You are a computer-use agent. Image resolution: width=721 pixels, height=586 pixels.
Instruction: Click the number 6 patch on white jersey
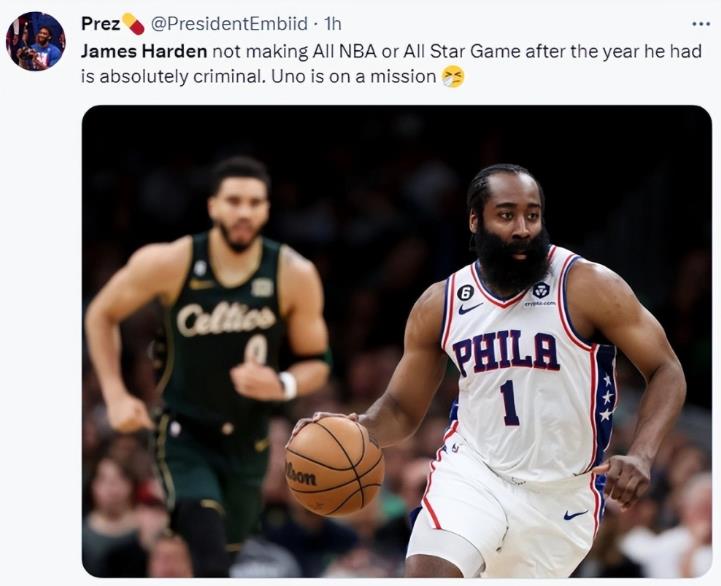point(463,290)
